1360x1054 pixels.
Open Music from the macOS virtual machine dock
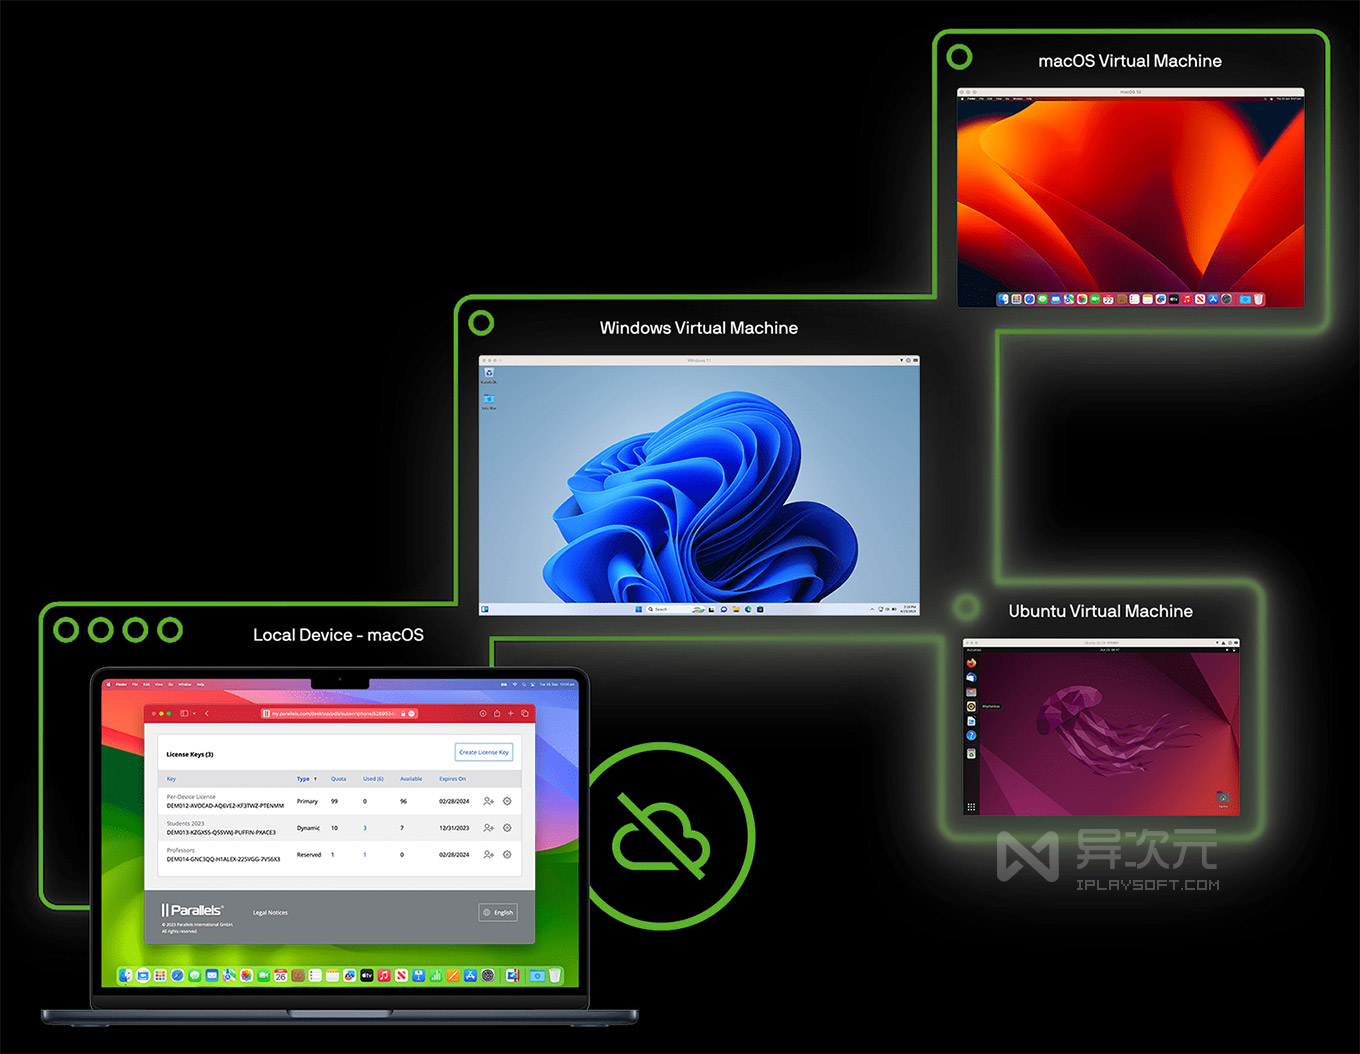1186,300
